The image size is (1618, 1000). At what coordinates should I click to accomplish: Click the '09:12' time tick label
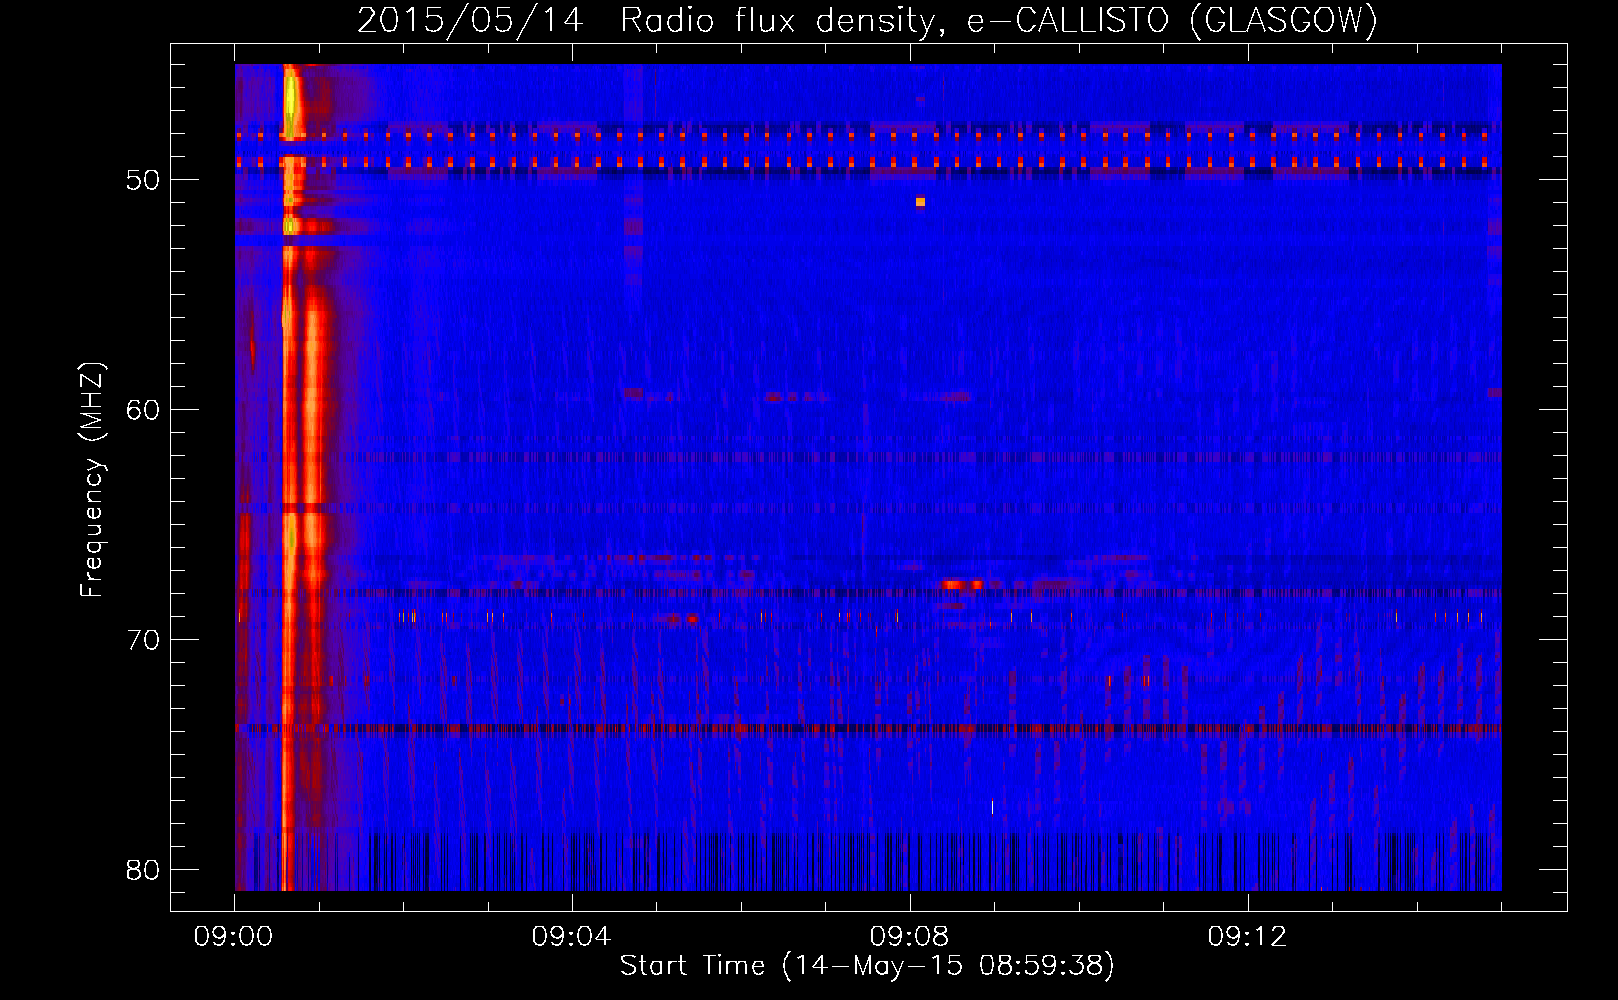pyautogui.click(x=1248, y=936)
